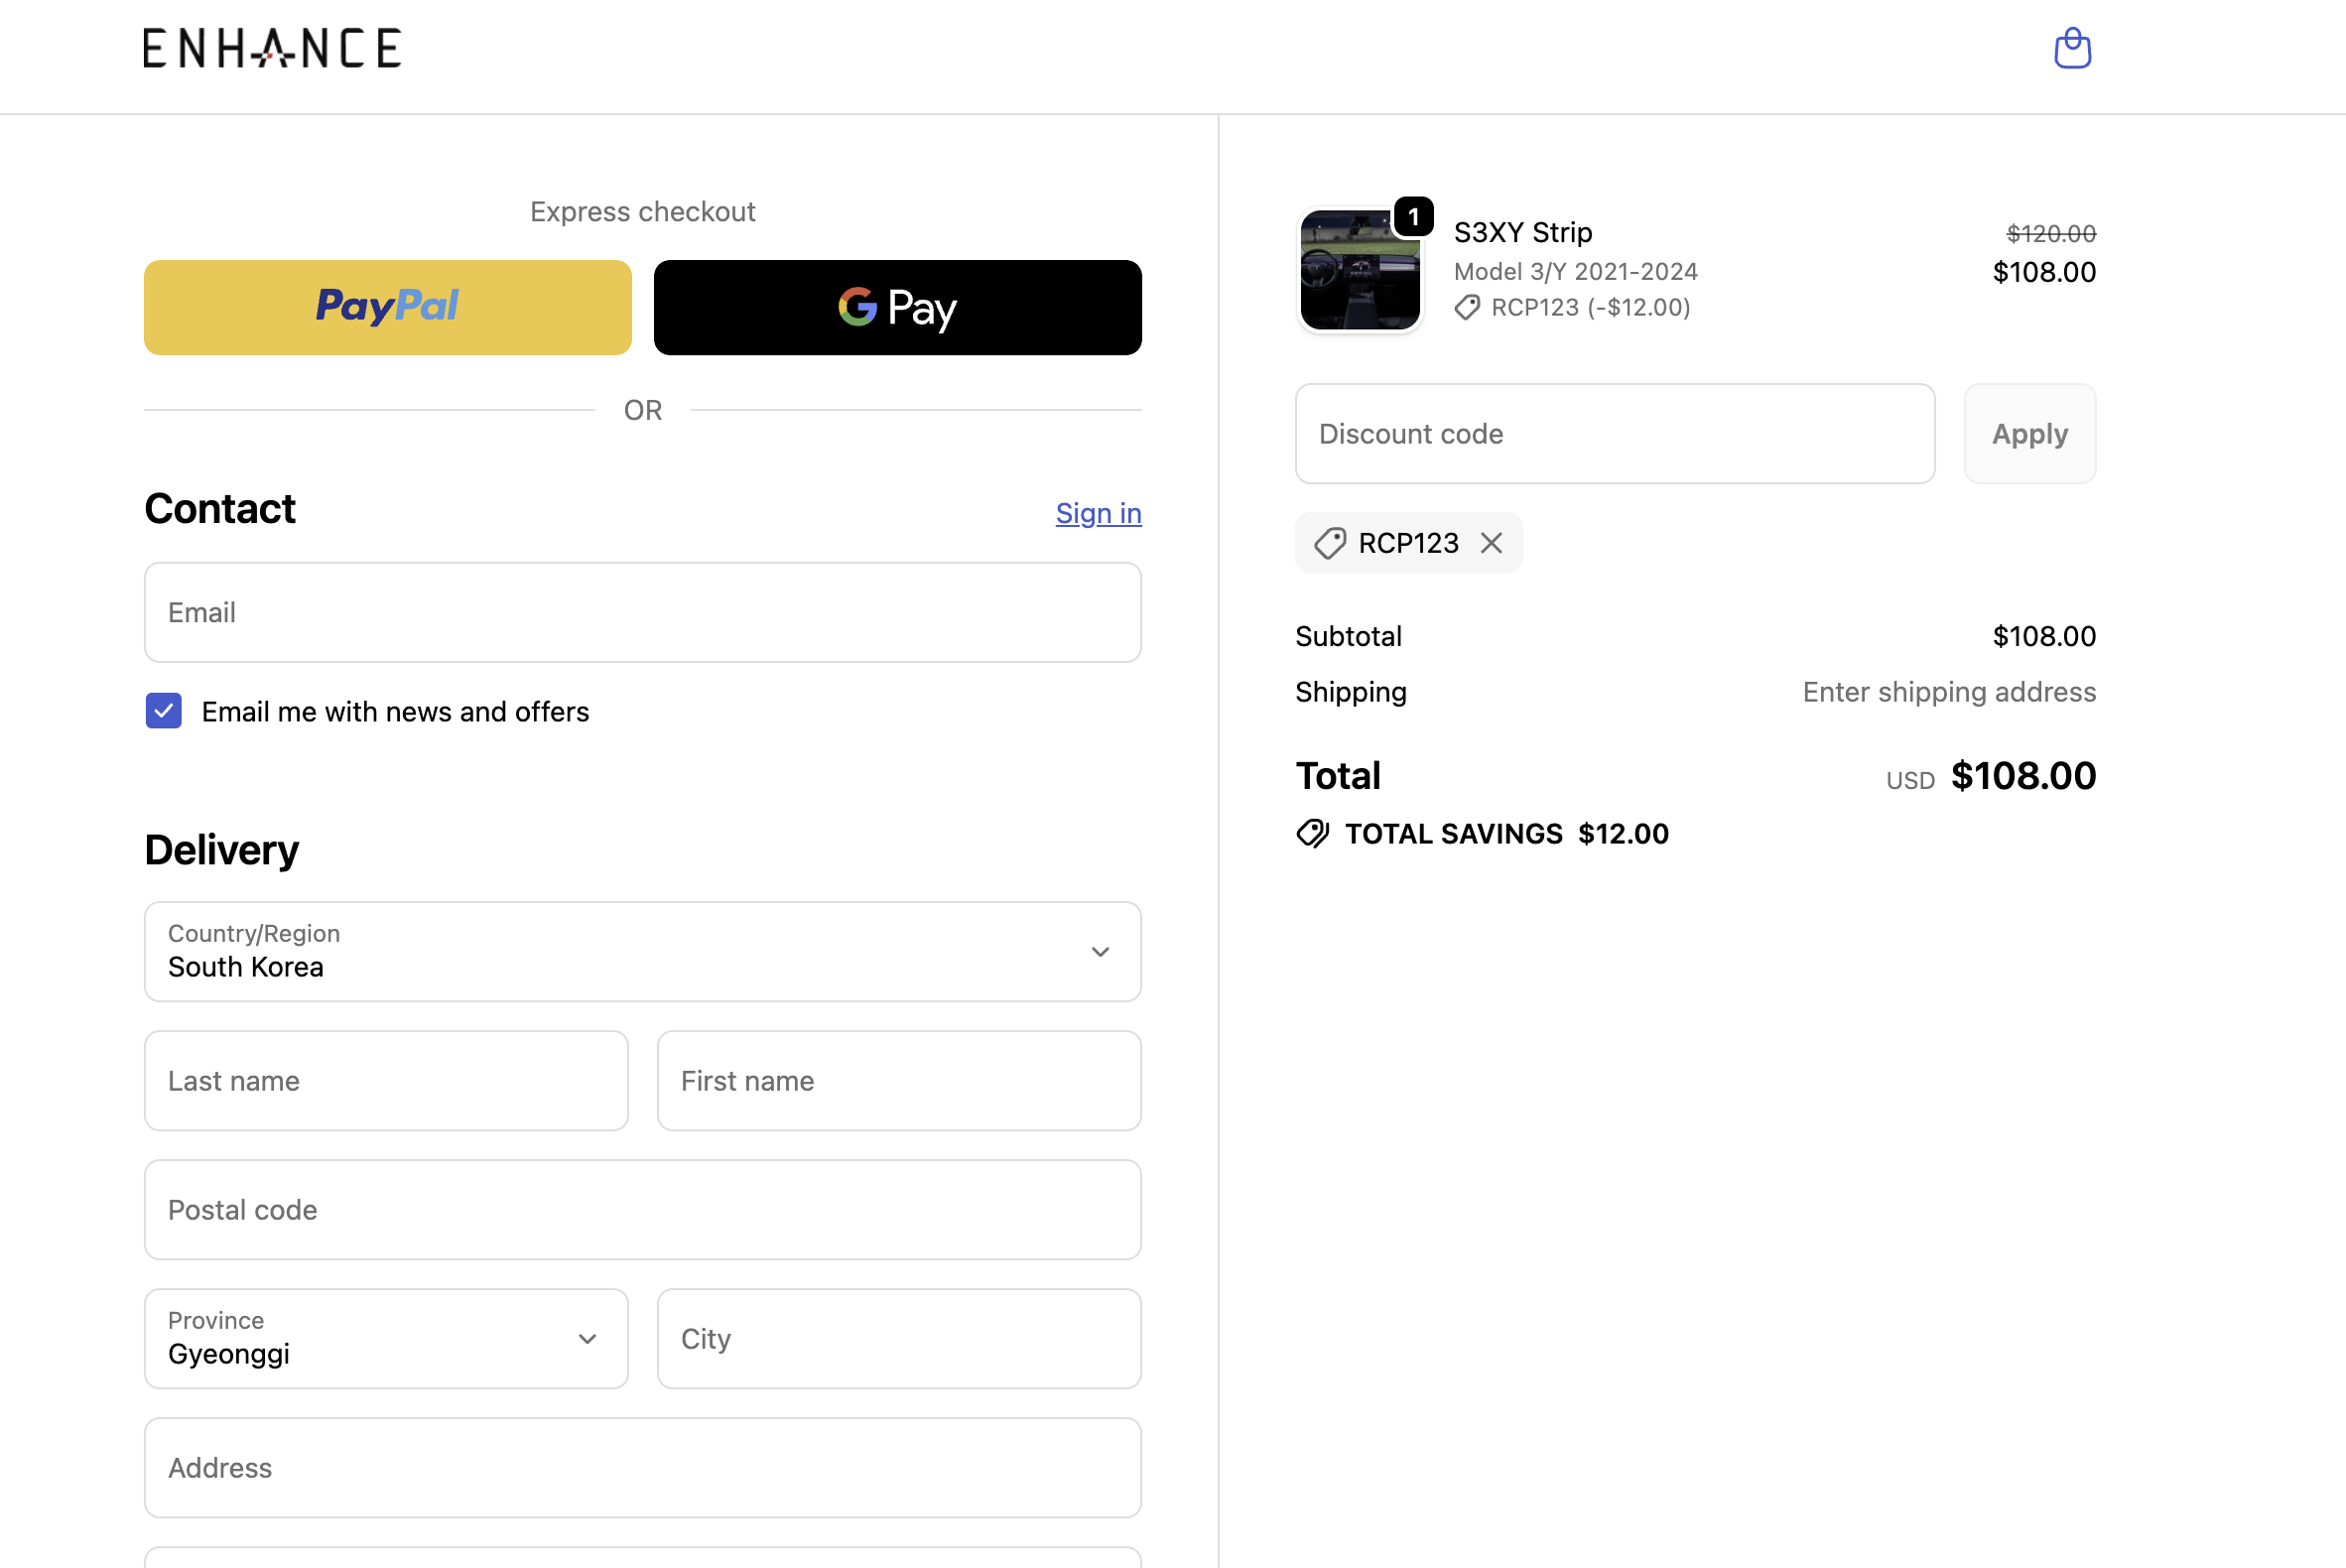Select the First name field

coord(898,1081)
